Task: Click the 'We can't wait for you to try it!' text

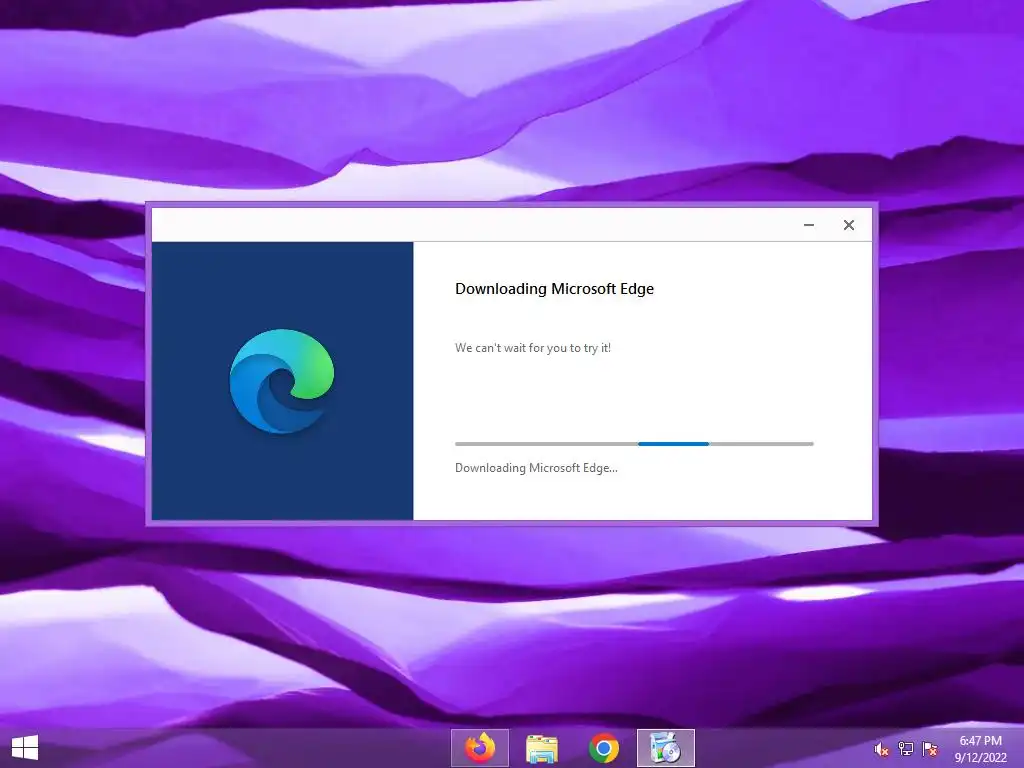Action: click(x=533, y=348)
